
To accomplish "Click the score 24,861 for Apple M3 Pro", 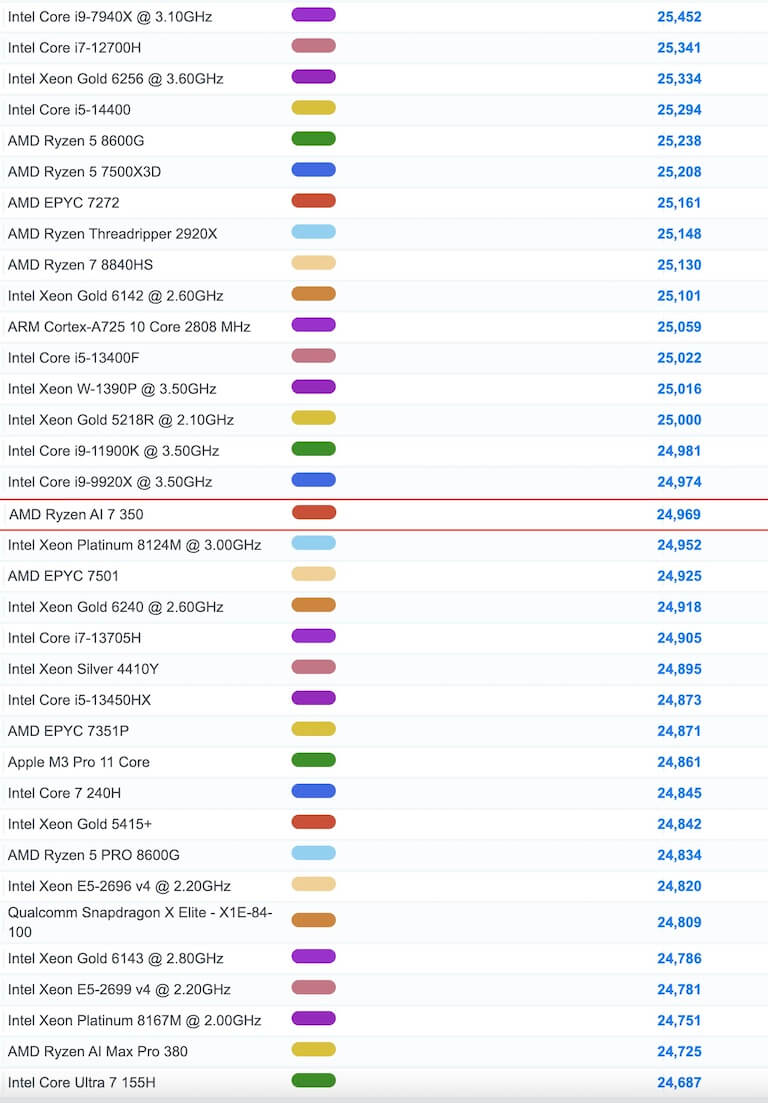I will [679, 762].
